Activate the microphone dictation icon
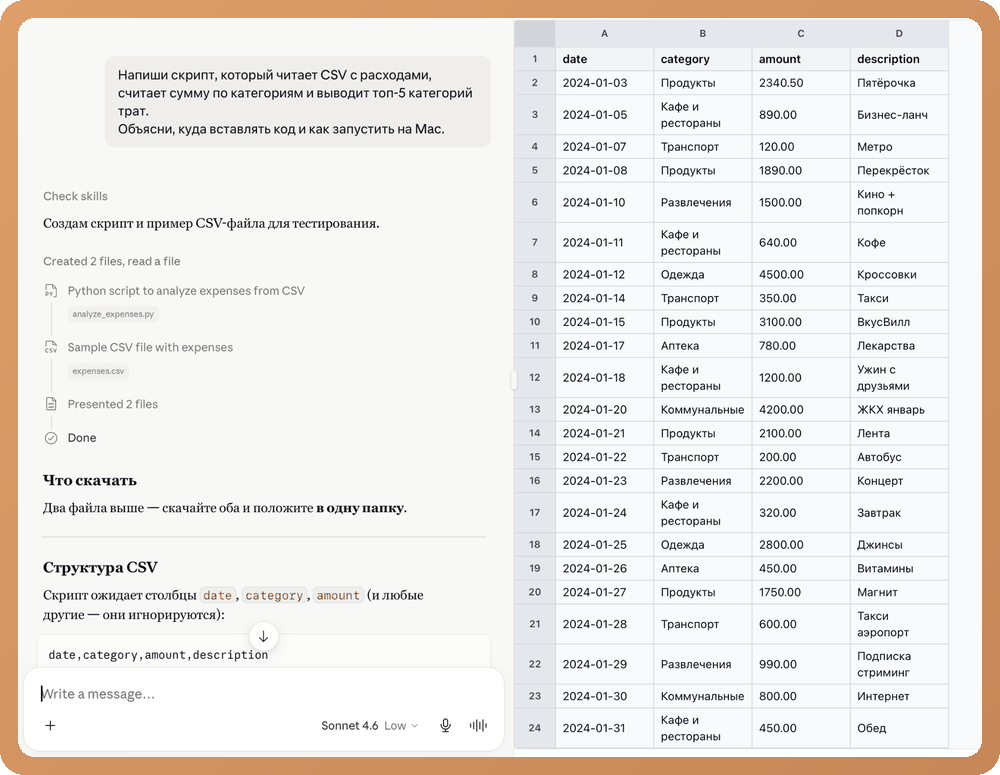This screenshot has width=1000, height=775. point(446,725)
